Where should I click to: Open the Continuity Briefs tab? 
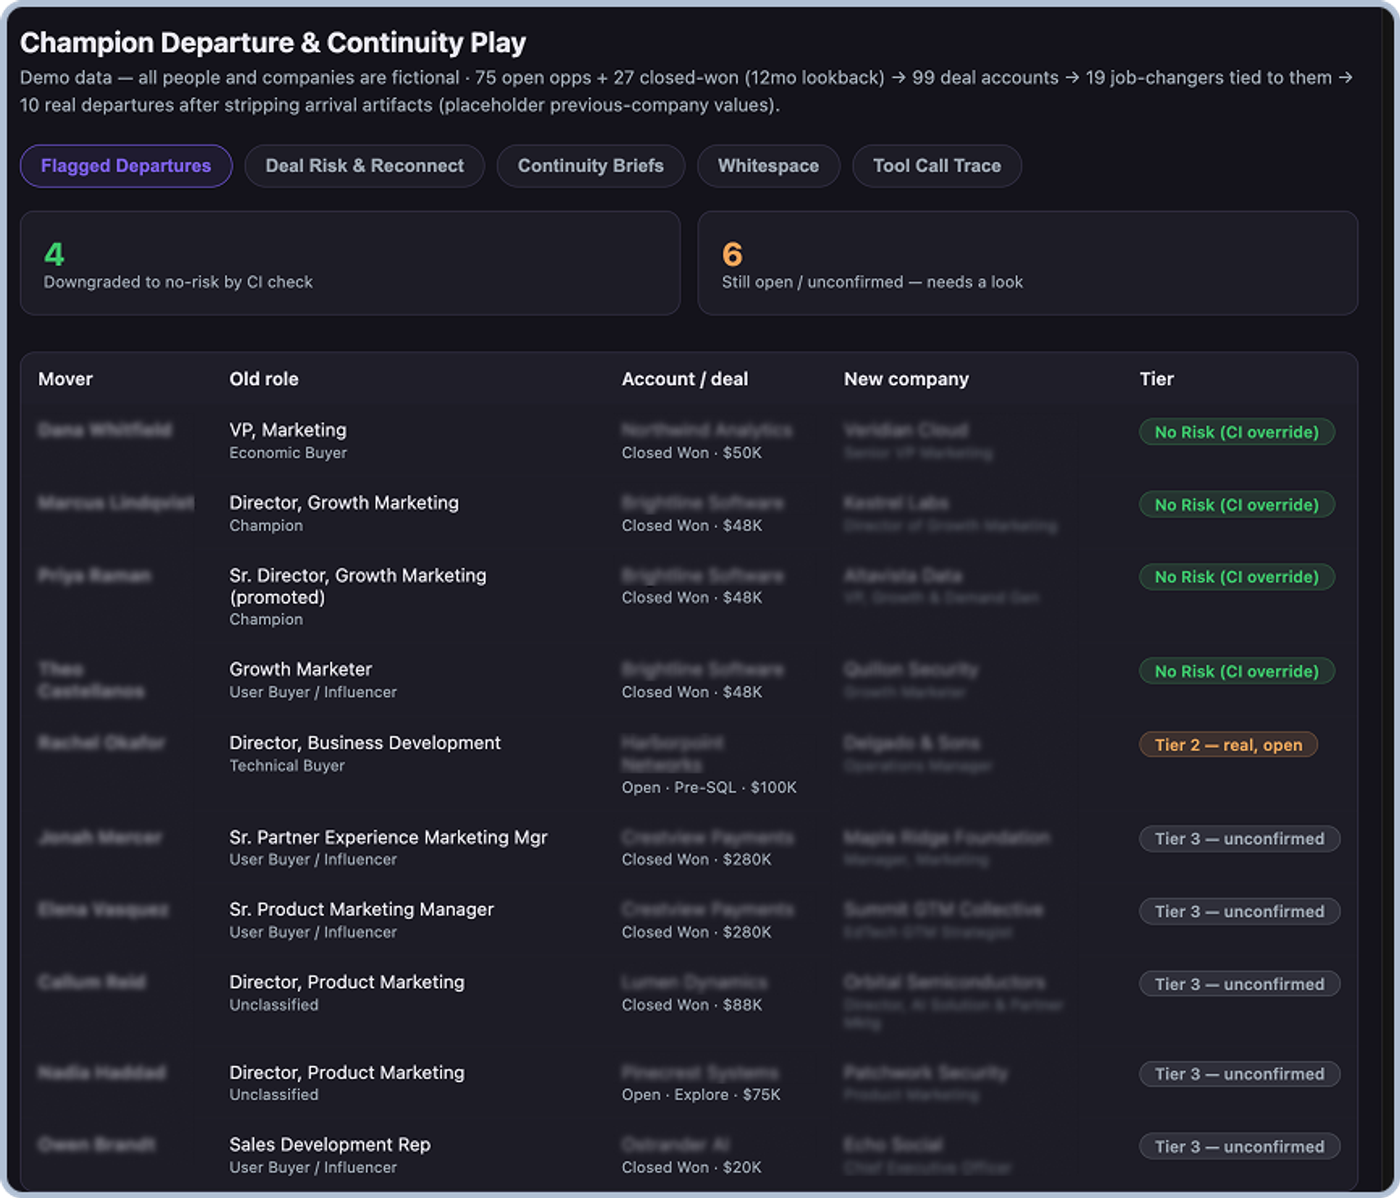coord(590,166)
